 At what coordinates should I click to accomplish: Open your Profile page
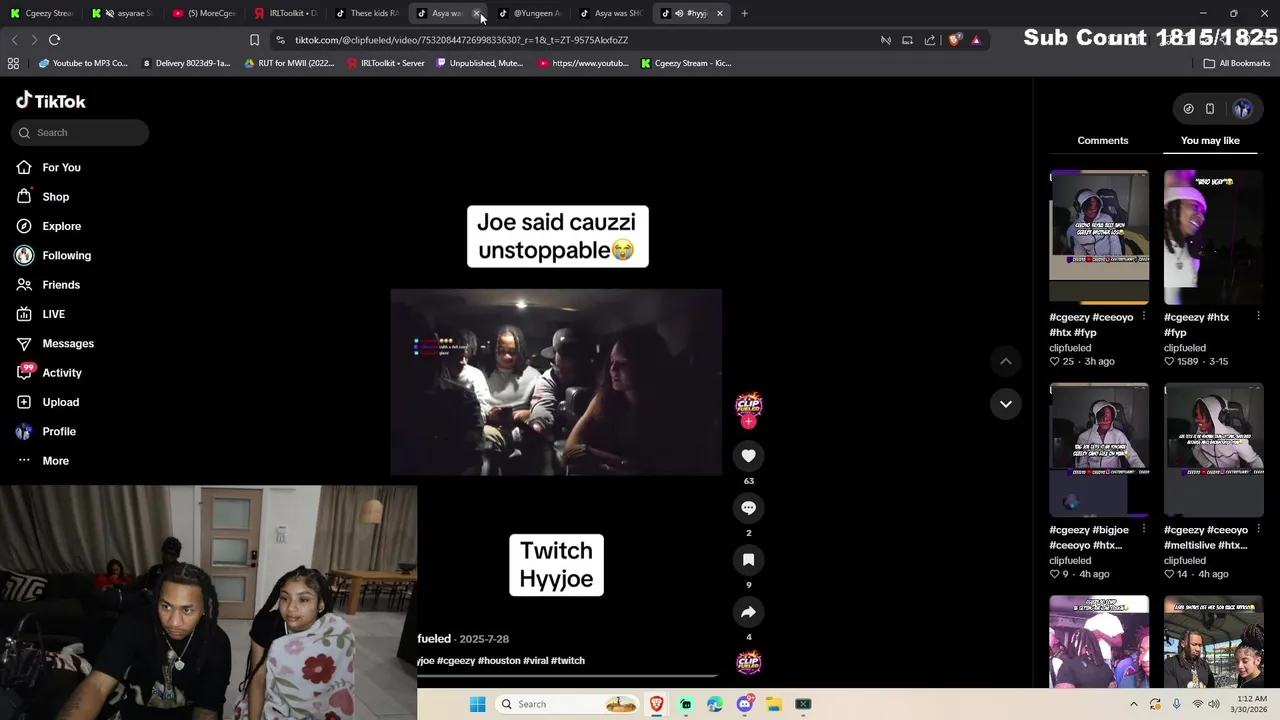(58, 431)
